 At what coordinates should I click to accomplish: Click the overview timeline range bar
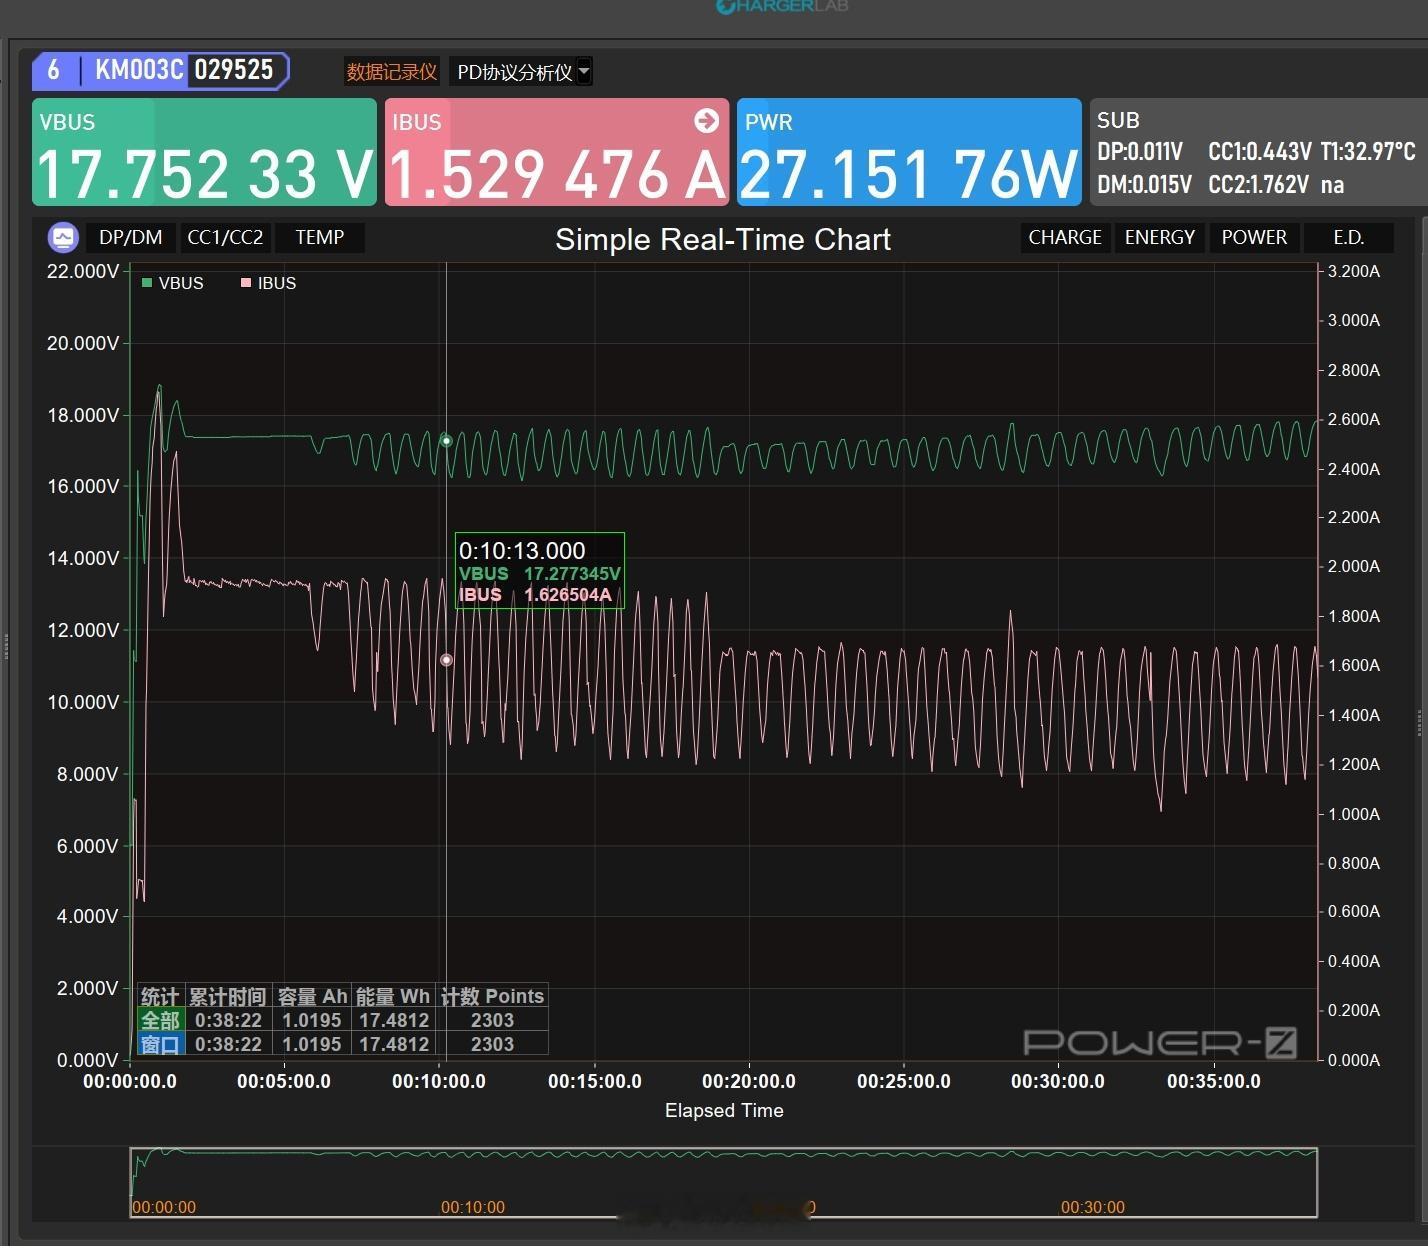pos(723,1182)
